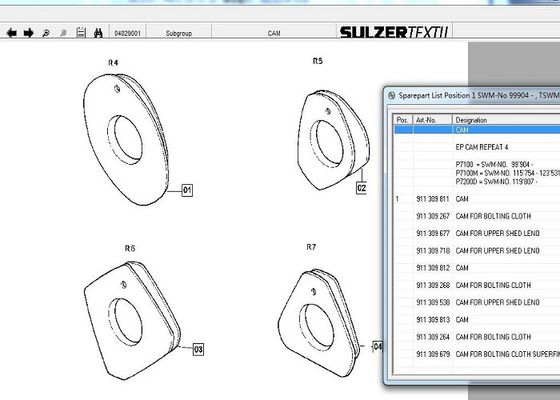Image resolution: width=560 pixels, height=400 pixels.
Task: Click the Subgroup toolbar label
Action: coord(179,33)
